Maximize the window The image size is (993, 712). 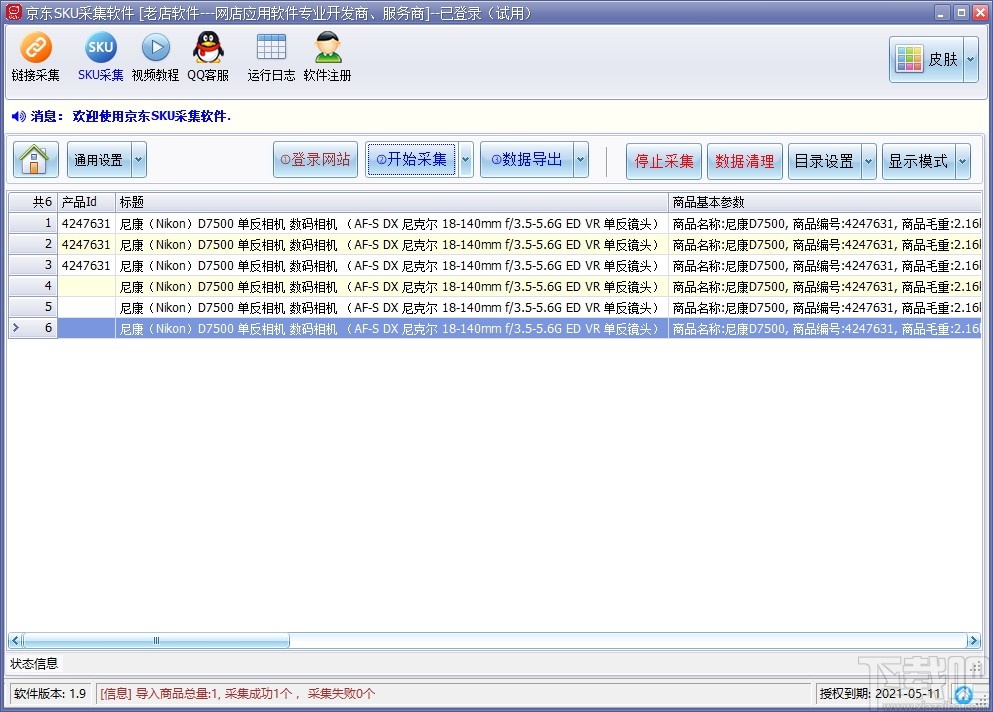click(961, 12)
